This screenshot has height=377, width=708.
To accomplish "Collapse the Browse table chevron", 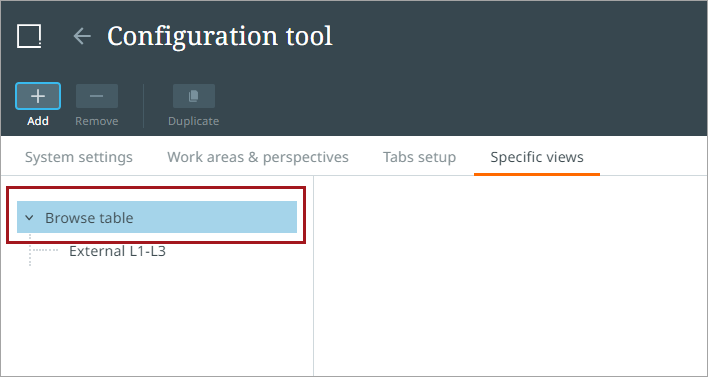I will [x=29, y=218].
